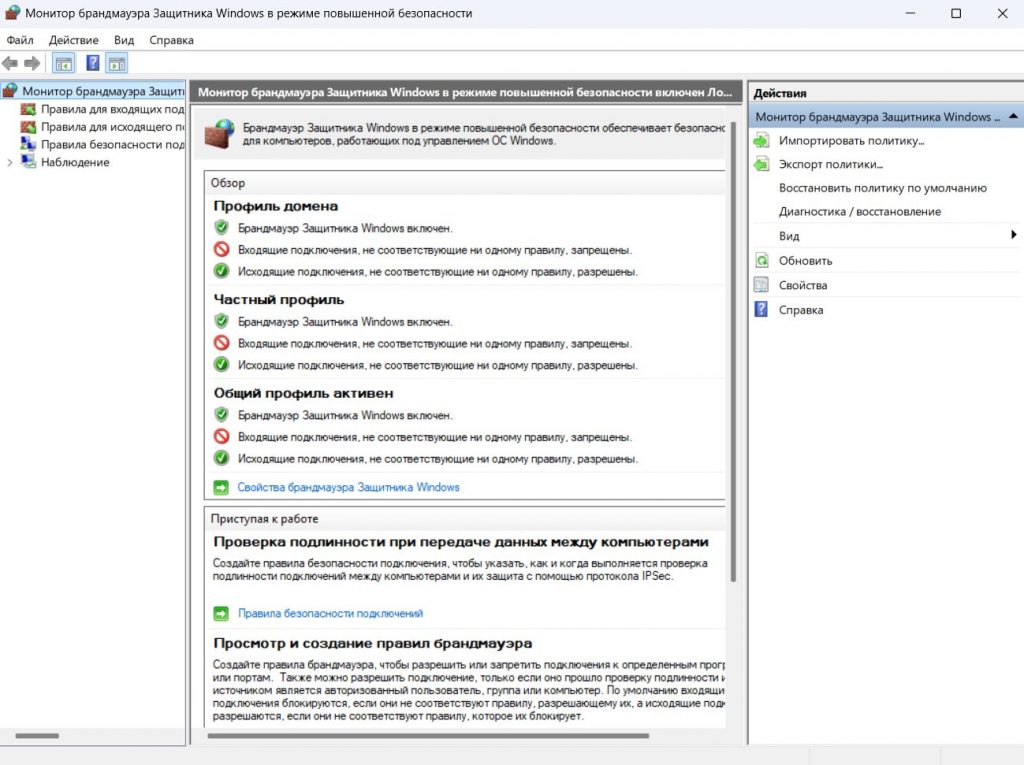Collapse the Actions section header arrow
The image size is (1024, 765).
(x=1013, y=117)
